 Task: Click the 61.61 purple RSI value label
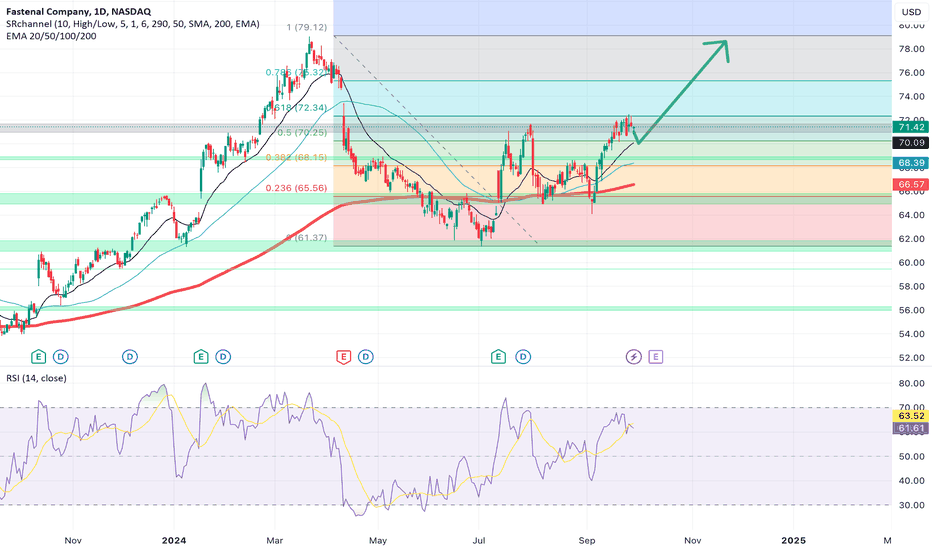coord(911,428)
